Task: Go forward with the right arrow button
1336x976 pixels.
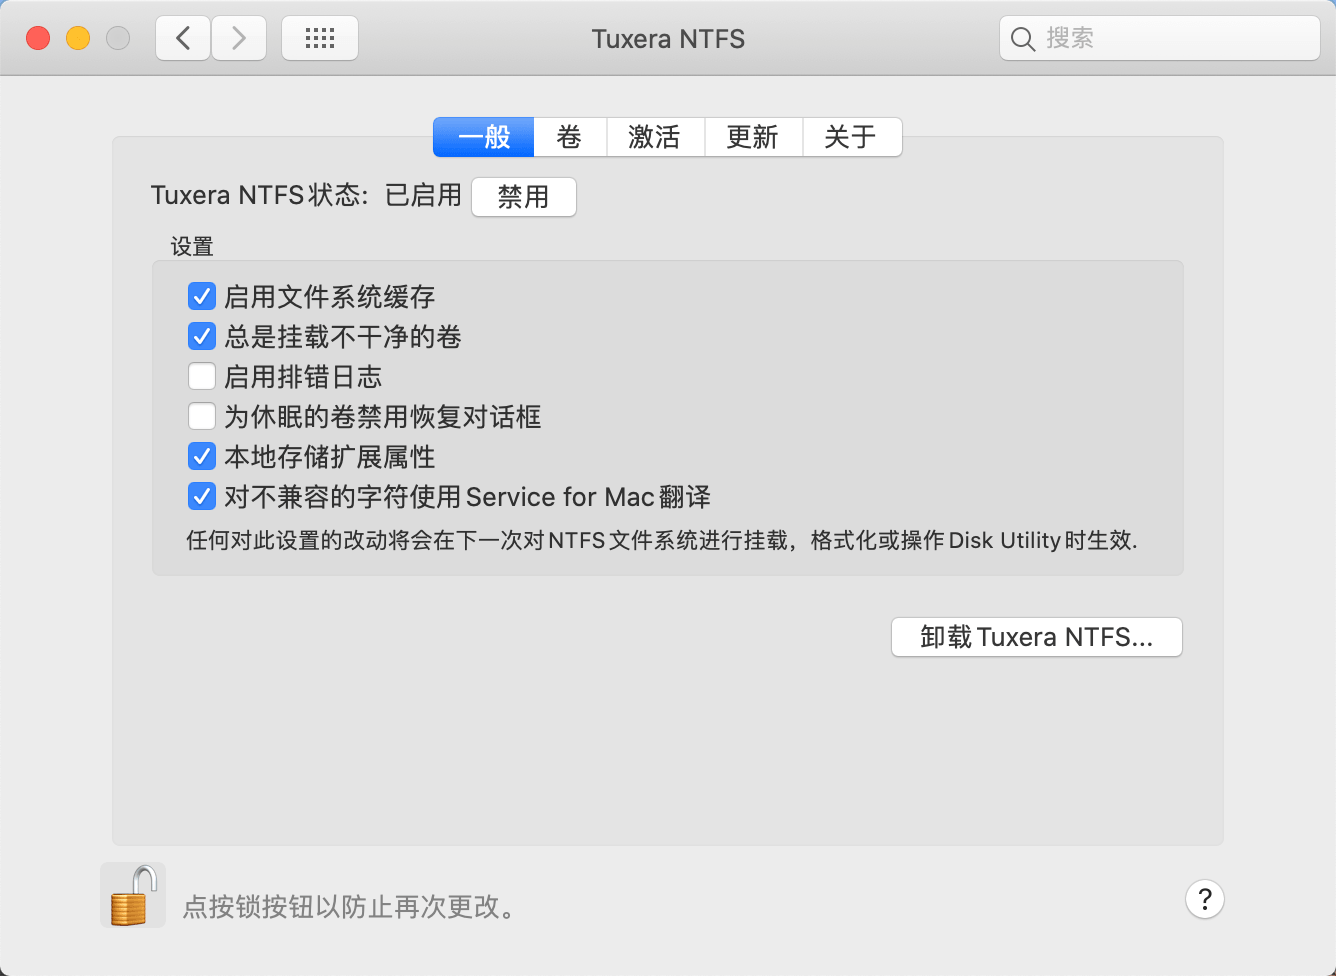Action: [239, 39]
